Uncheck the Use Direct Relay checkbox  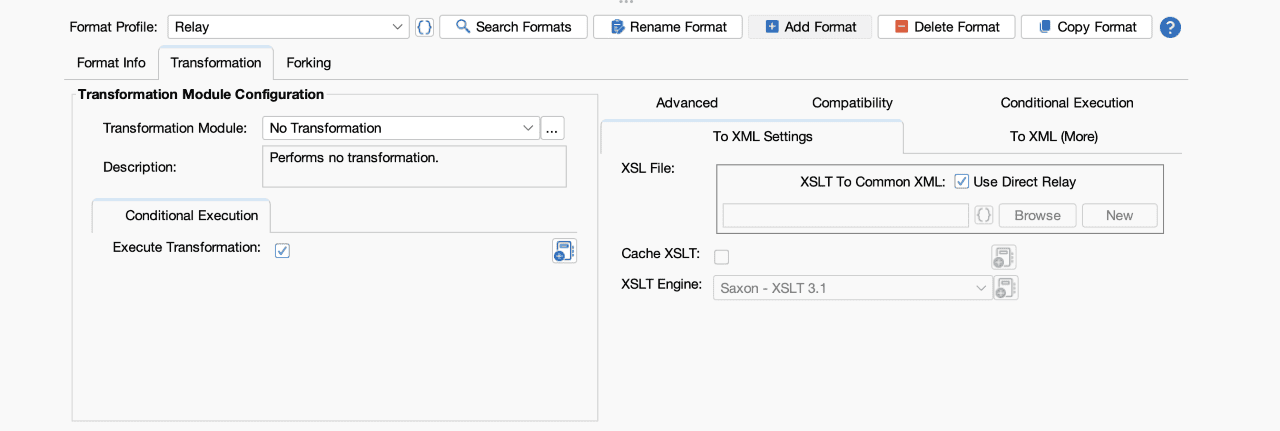(962, 182)
